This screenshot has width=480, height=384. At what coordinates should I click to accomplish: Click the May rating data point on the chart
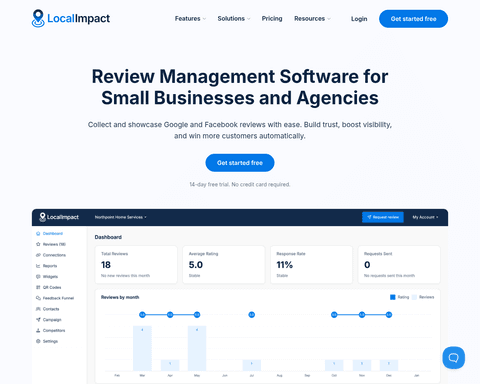pos(197,315)
